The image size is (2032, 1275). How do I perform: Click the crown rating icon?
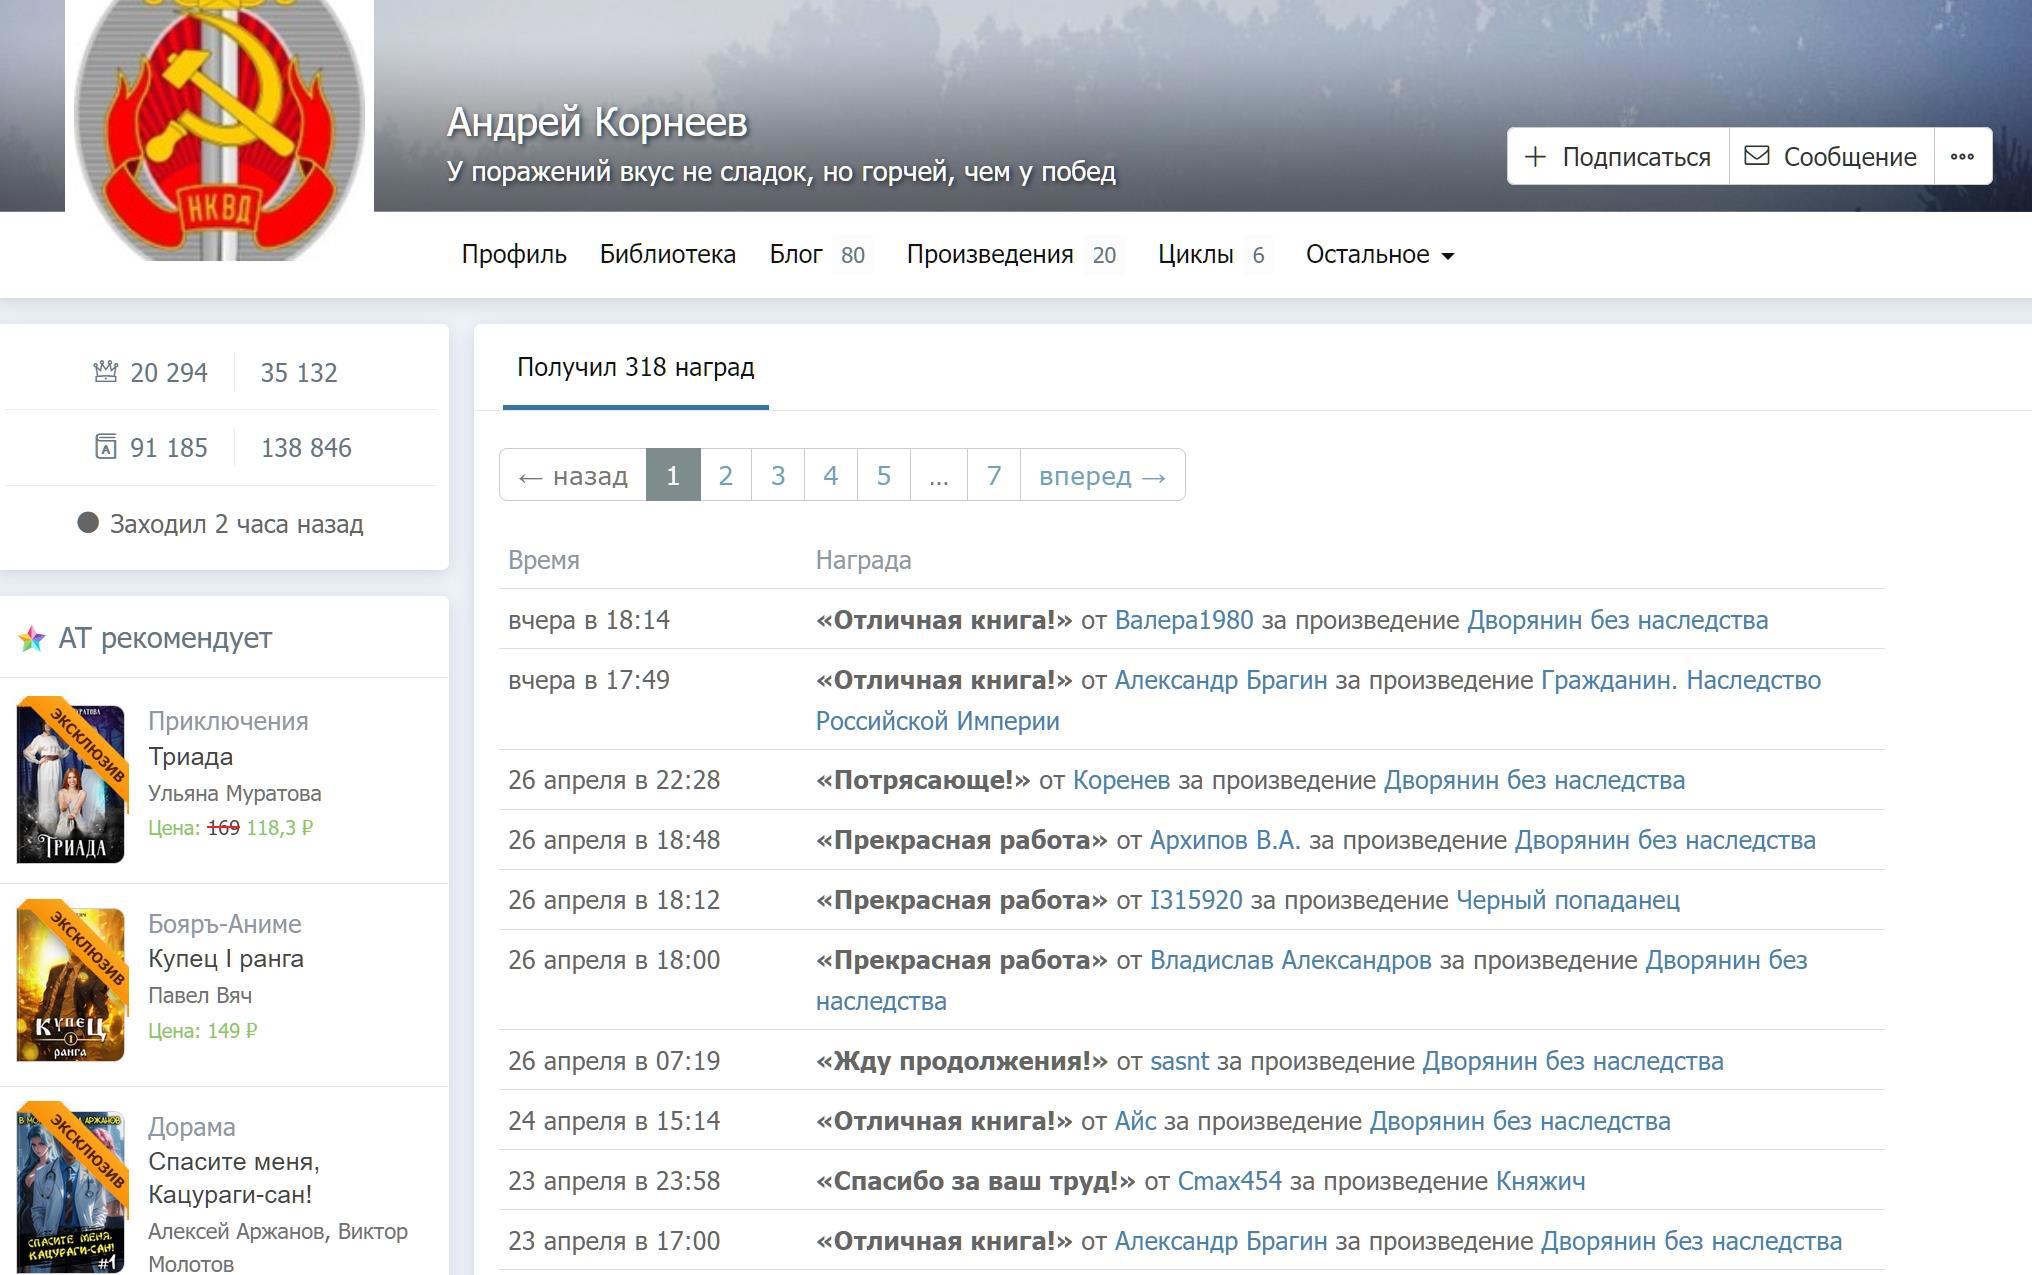pos(106,372)
